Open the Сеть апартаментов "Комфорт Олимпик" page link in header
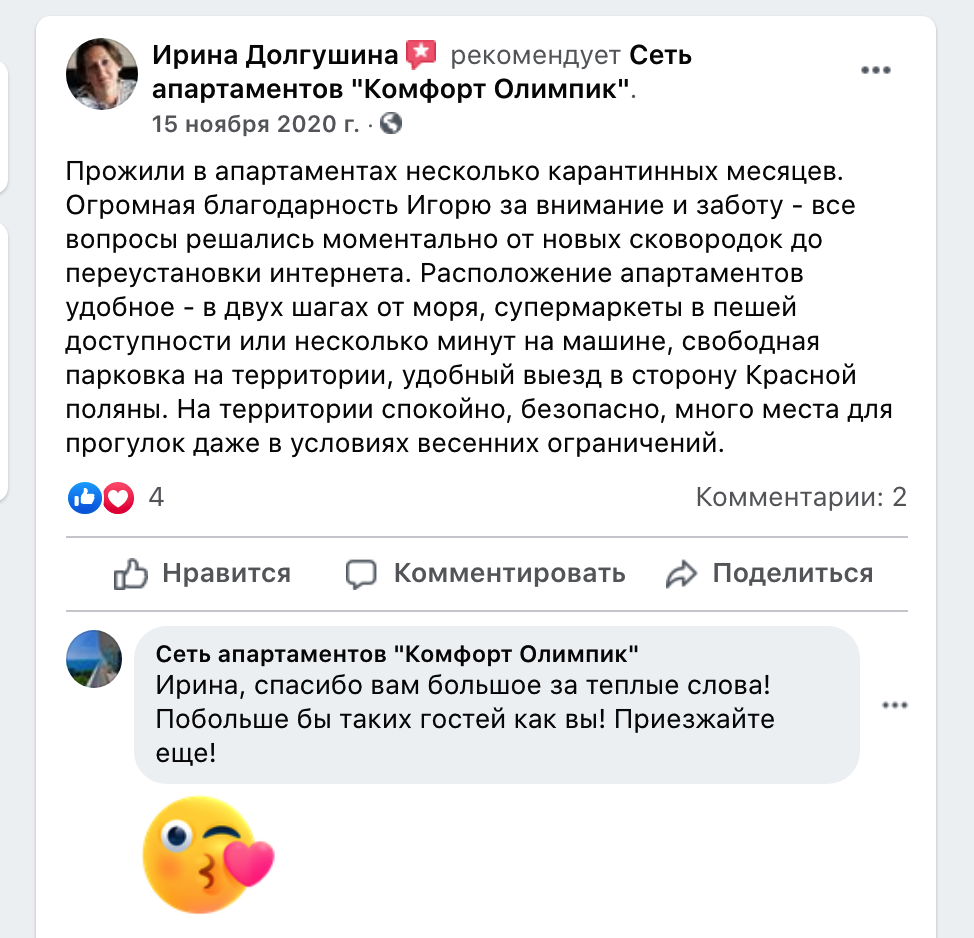 click(422, 72)
